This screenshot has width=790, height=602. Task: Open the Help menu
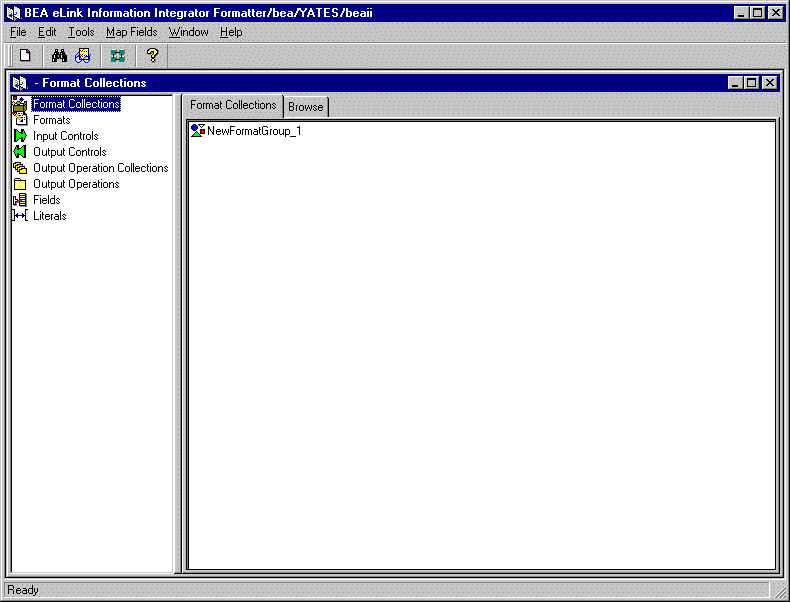pyautogui.click(x=231, y=32)
